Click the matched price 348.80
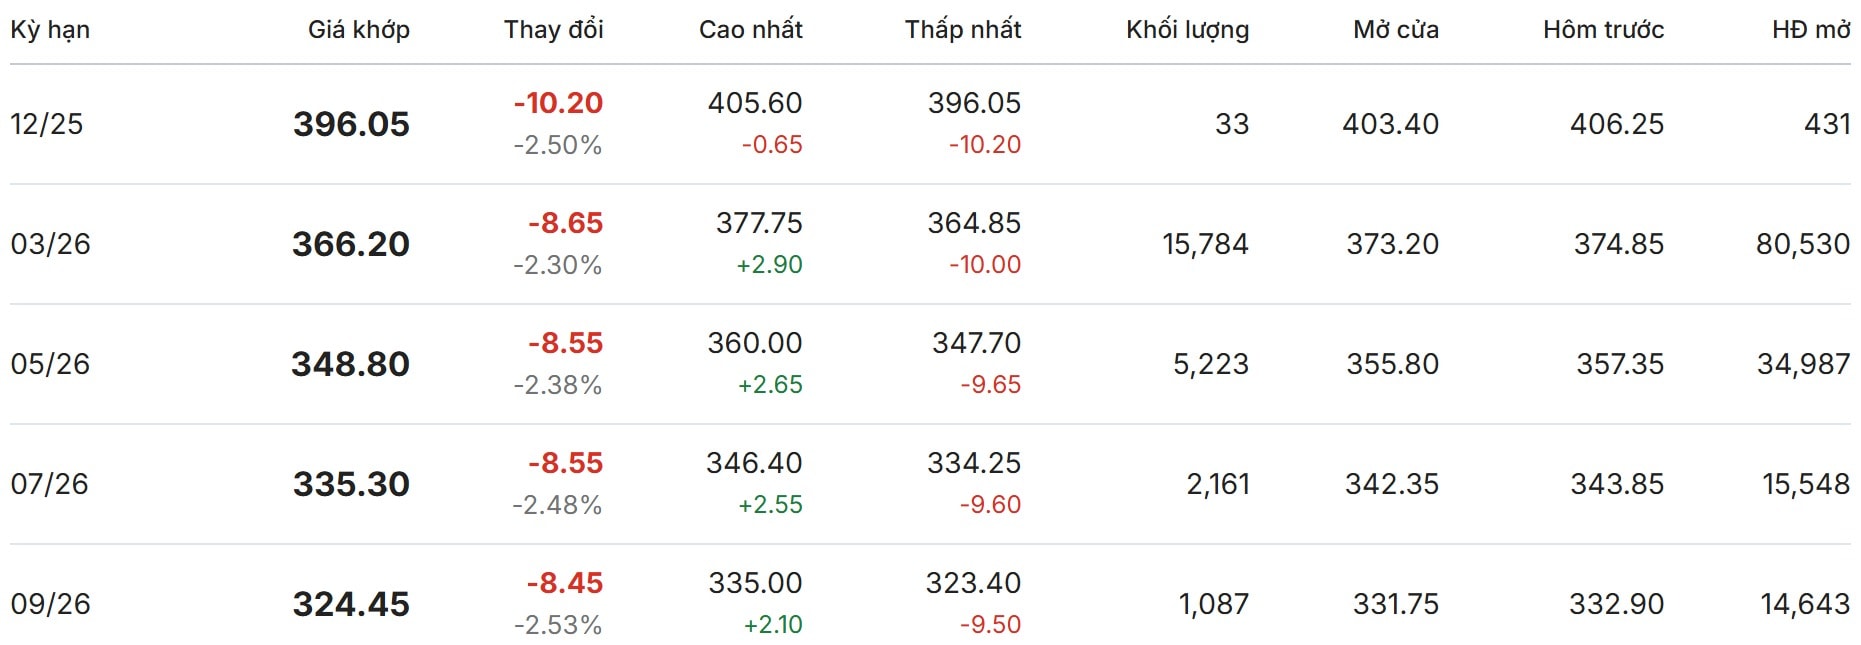This screenshot has width=1861, height=645. (x=351, y=364)
